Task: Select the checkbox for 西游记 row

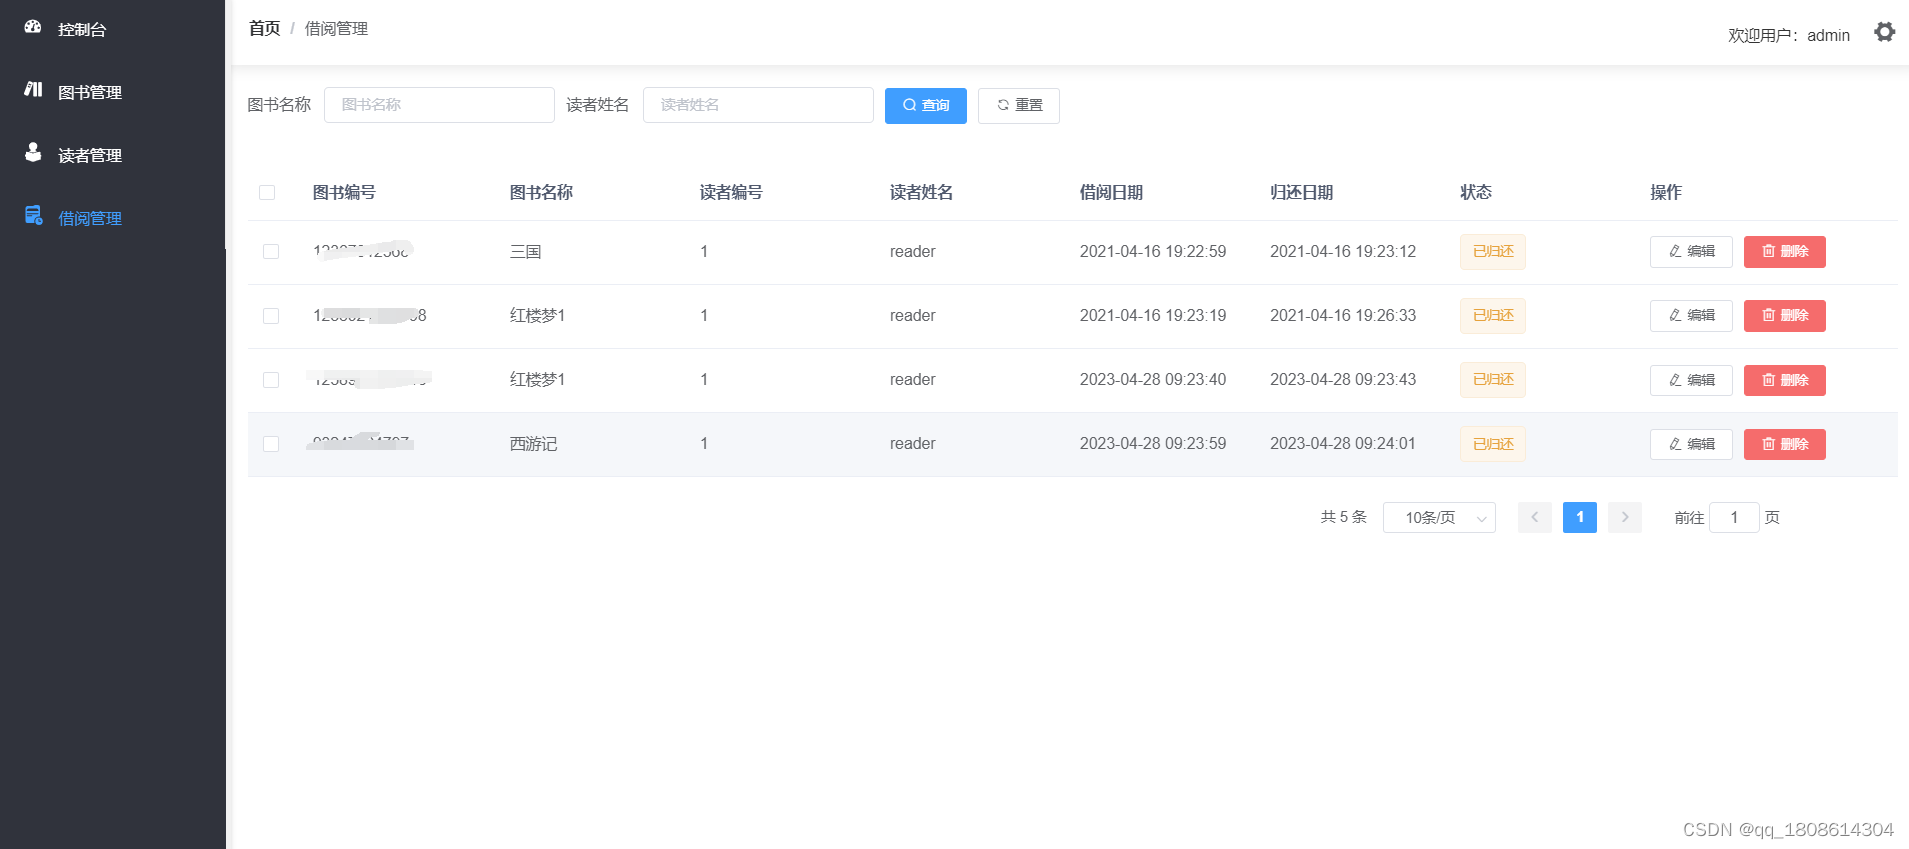Action: 271,444
